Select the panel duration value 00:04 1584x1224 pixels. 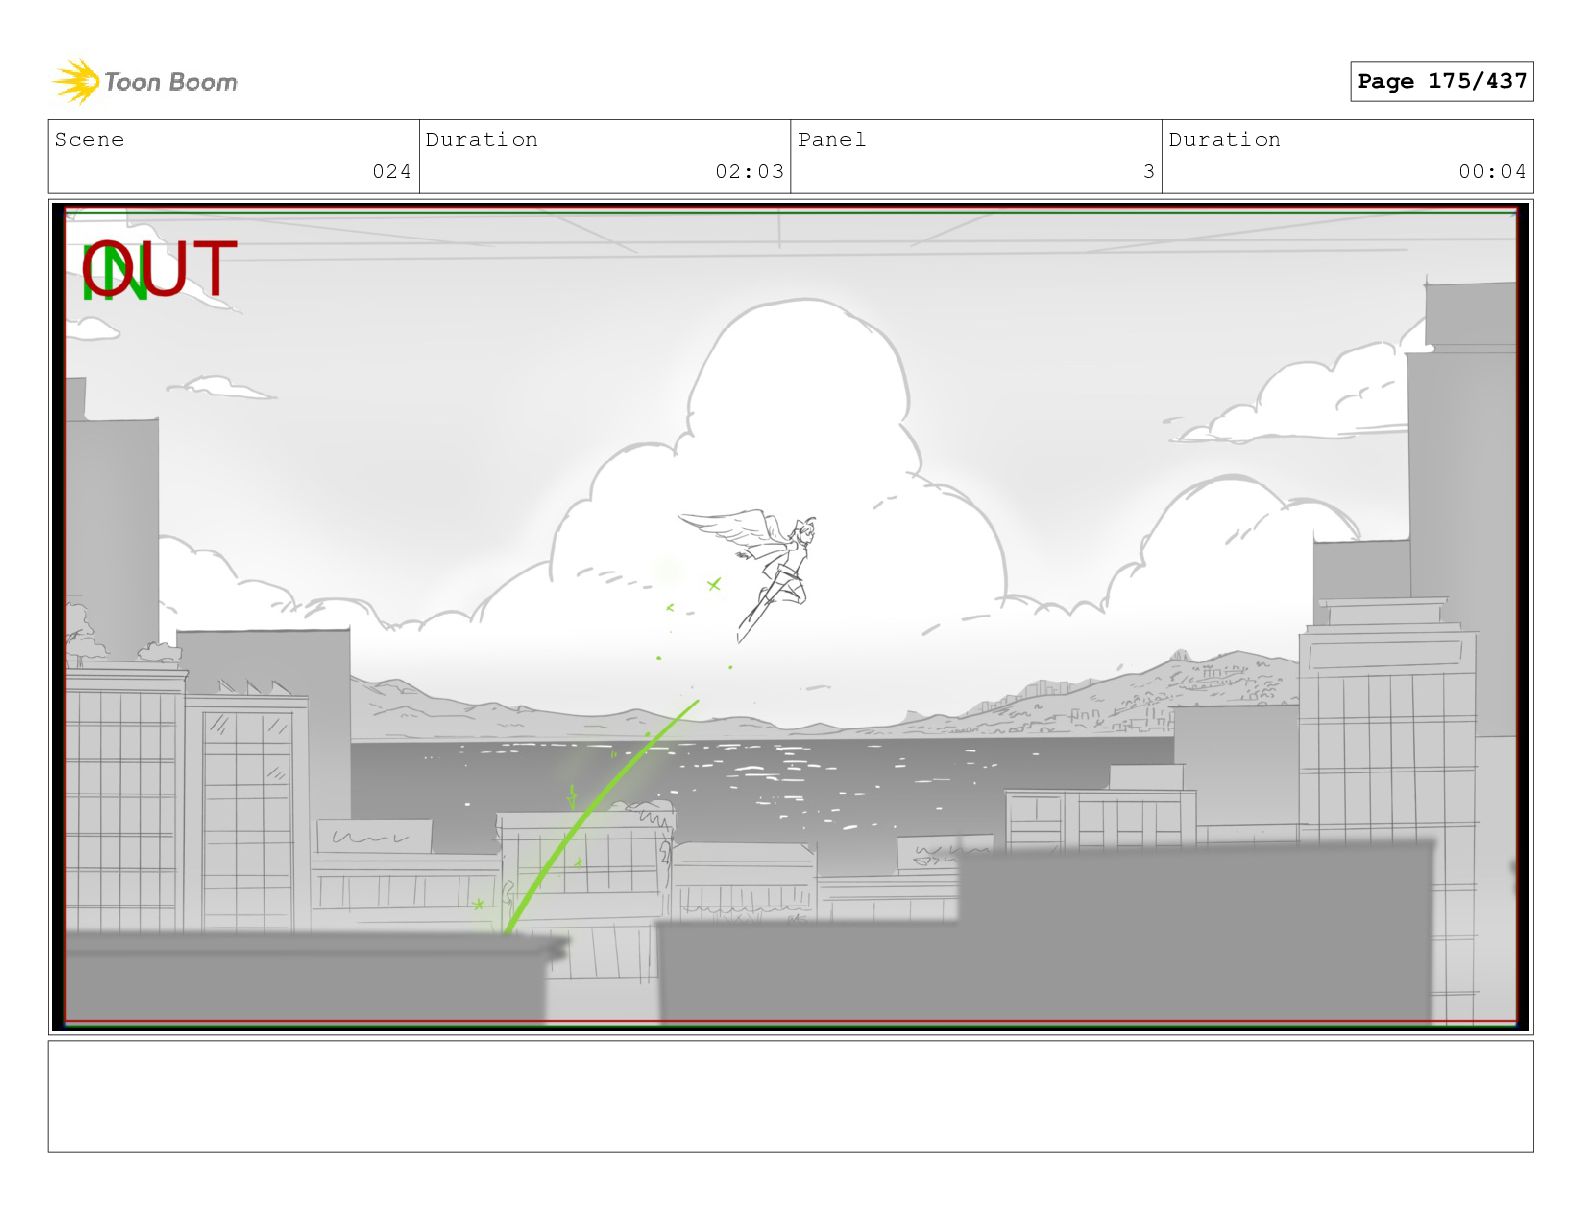[1492, 171]
